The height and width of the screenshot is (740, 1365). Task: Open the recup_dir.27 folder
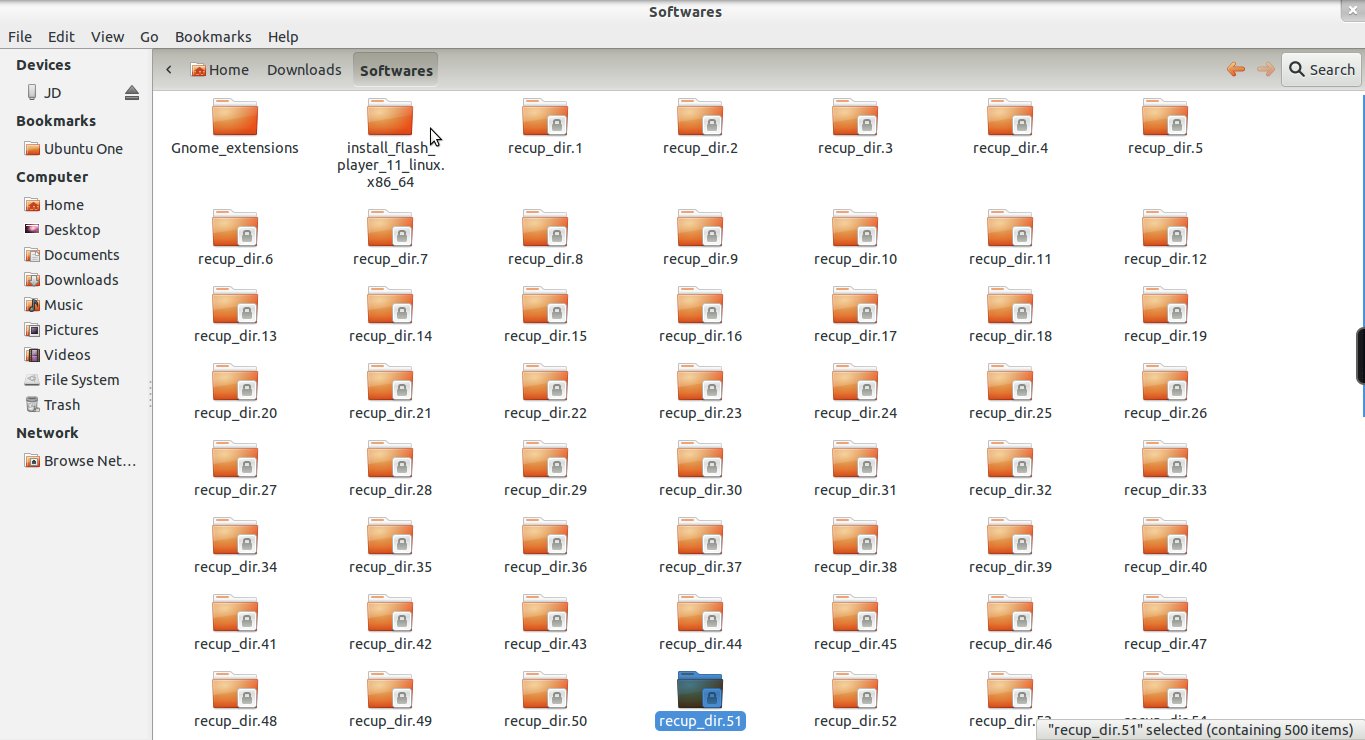click(234, 460)
